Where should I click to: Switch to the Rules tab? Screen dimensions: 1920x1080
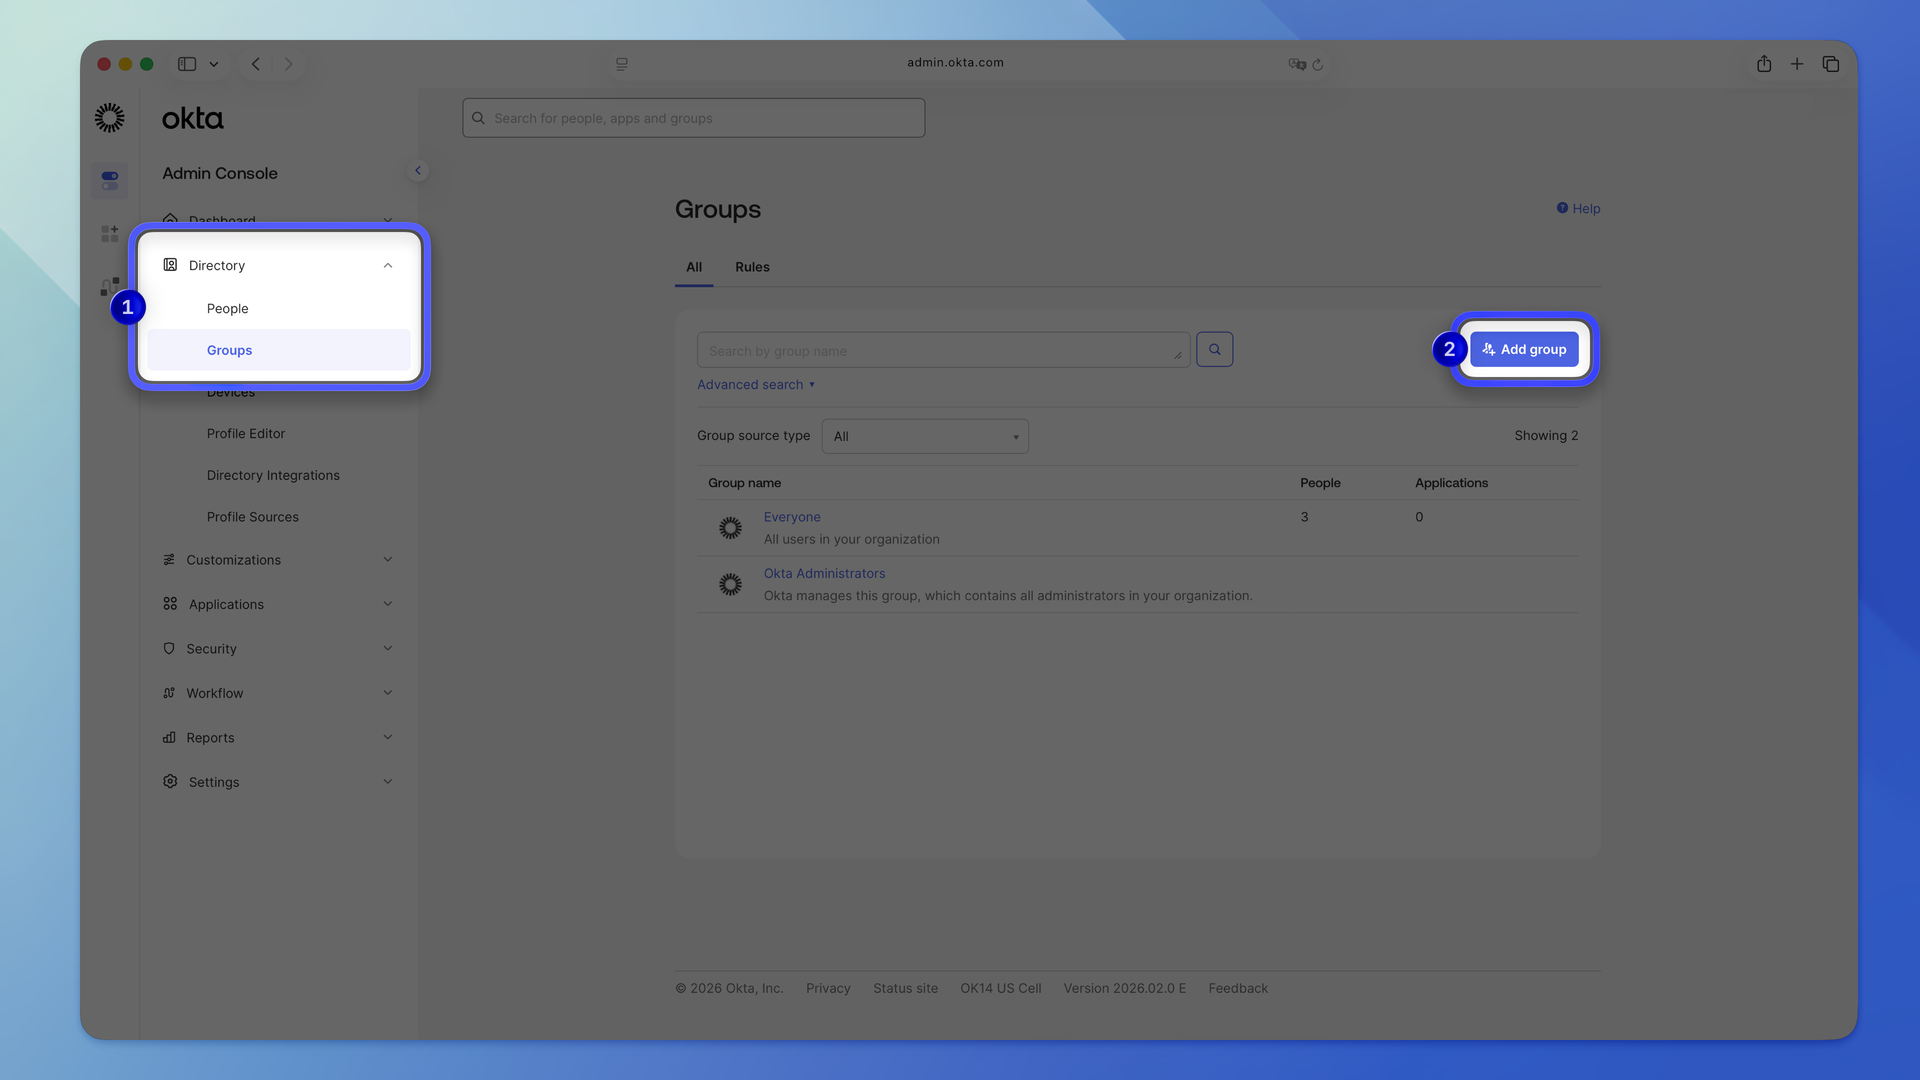752,267
